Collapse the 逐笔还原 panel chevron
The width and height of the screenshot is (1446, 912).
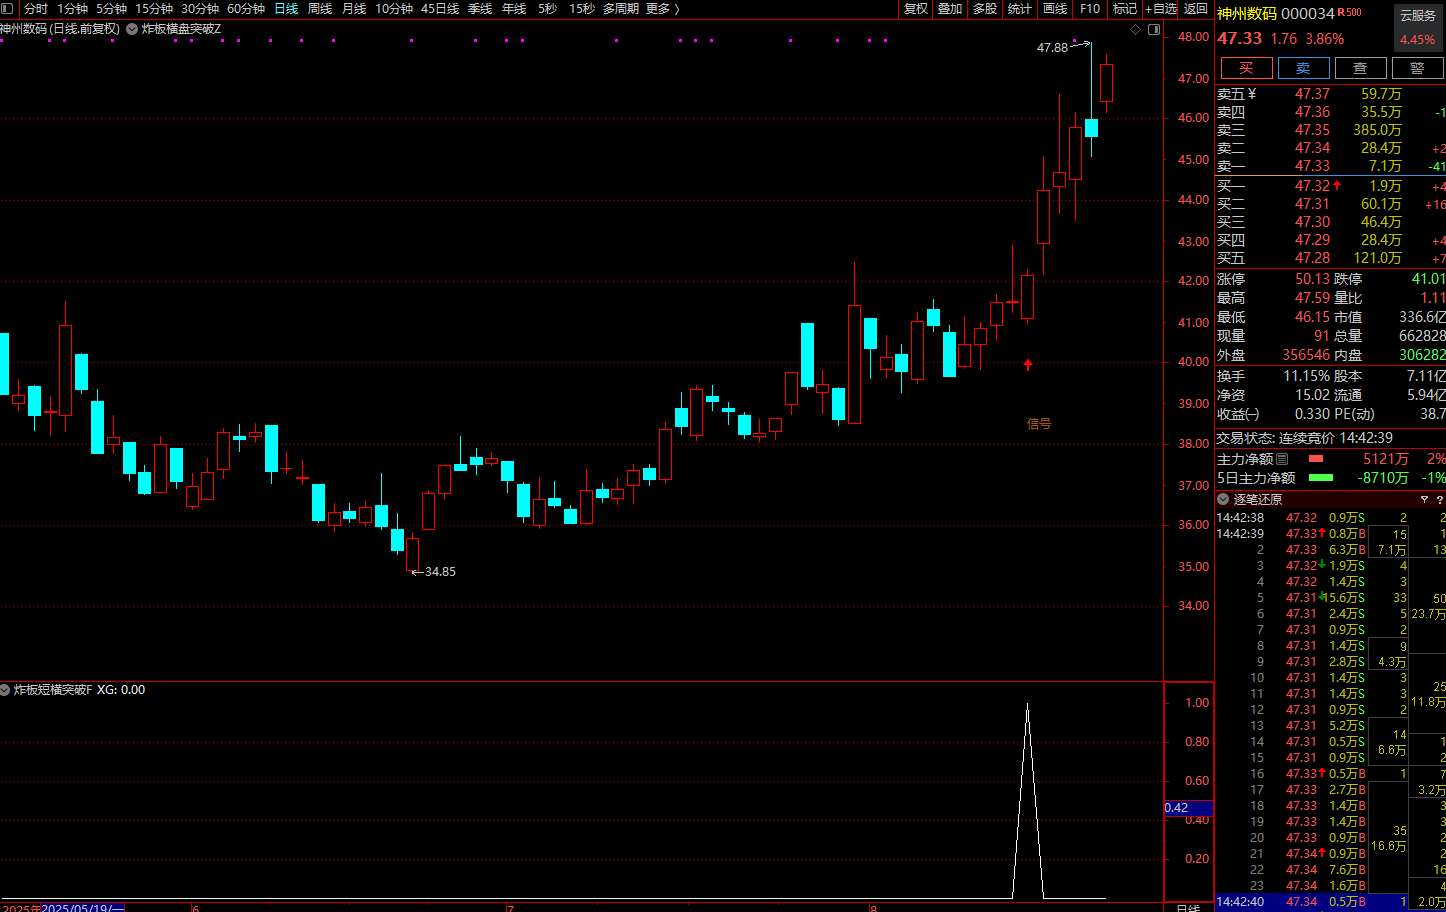click(x=1223, y=499)
